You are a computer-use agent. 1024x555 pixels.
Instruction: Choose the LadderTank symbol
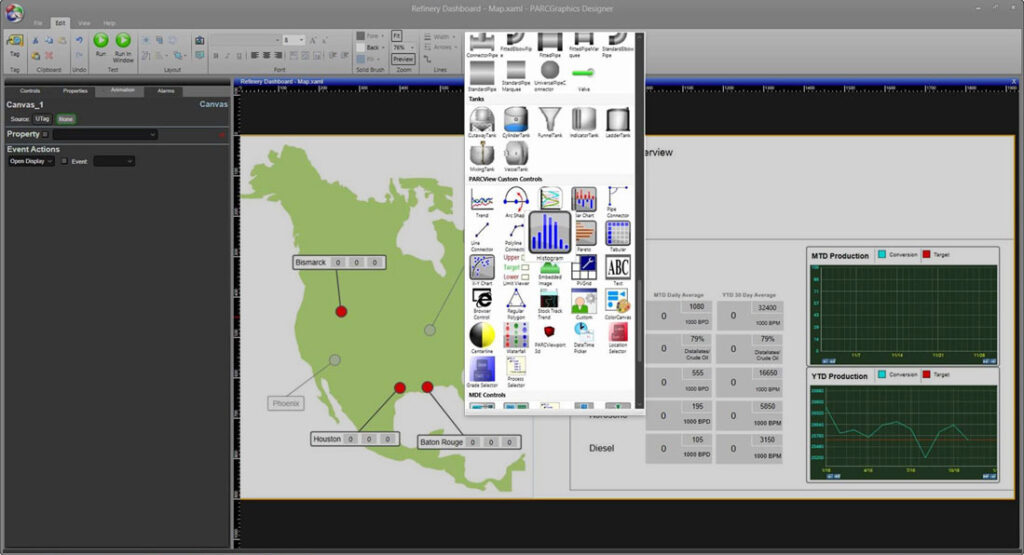click(618, 120)
